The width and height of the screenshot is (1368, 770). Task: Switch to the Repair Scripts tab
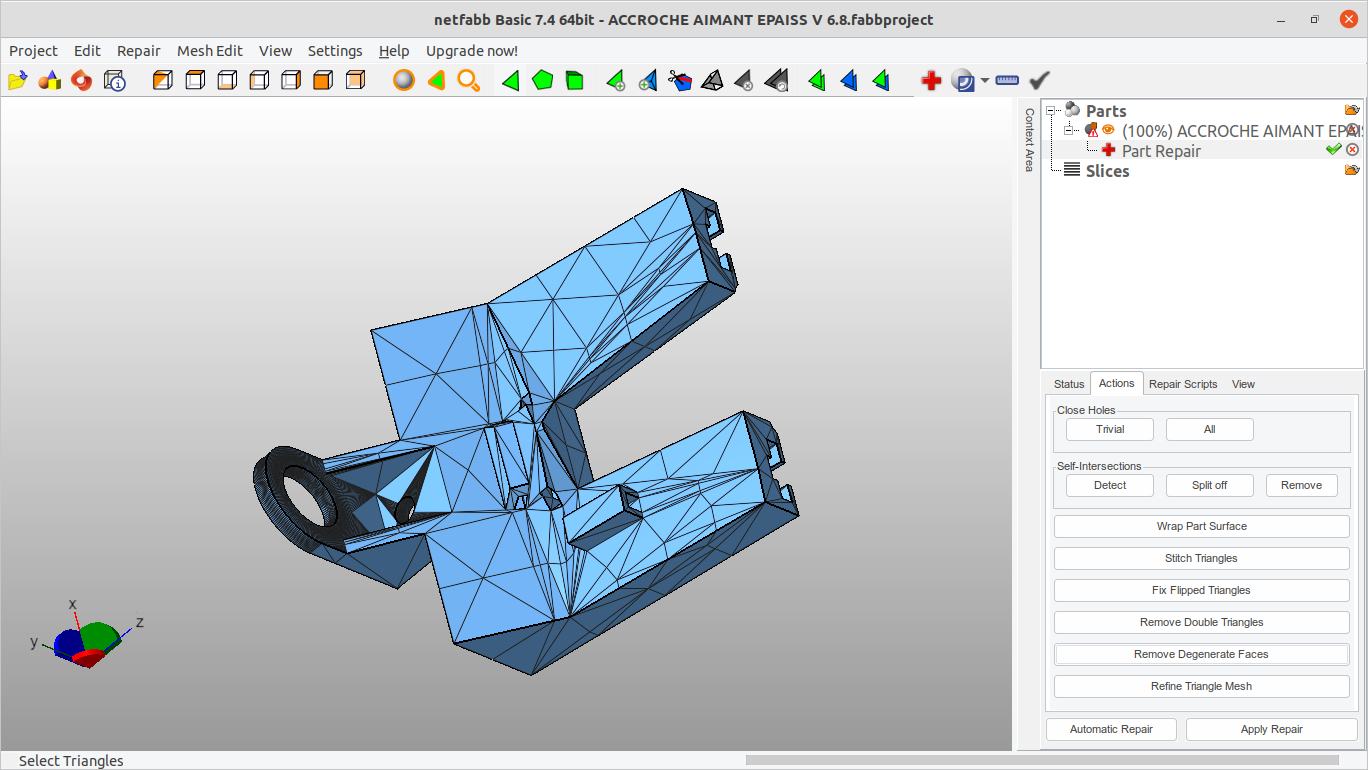coord(1183,384)
